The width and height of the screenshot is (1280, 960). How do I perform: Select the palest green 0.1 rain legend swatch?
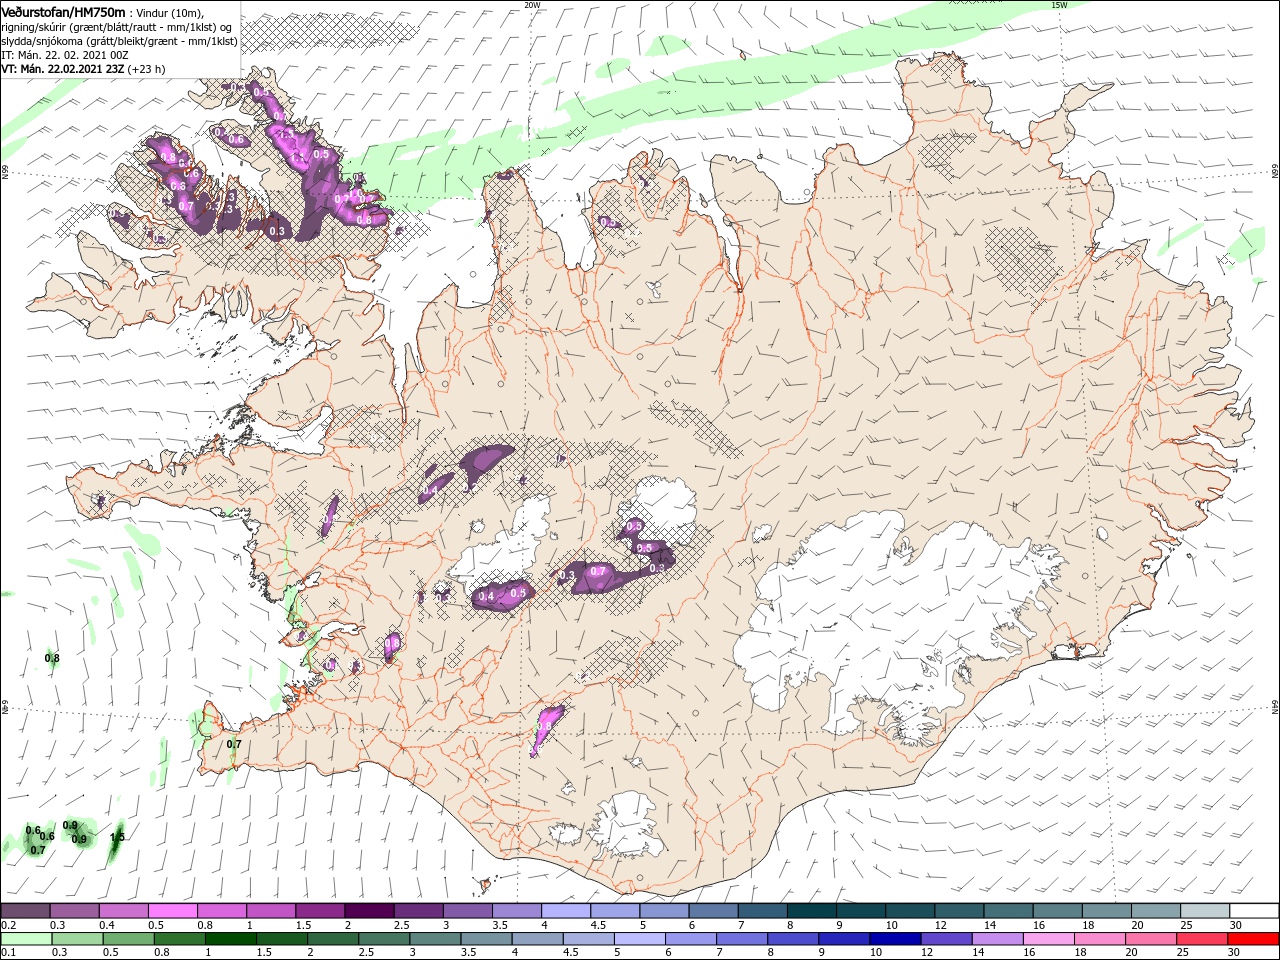click(x=26, y=939)
